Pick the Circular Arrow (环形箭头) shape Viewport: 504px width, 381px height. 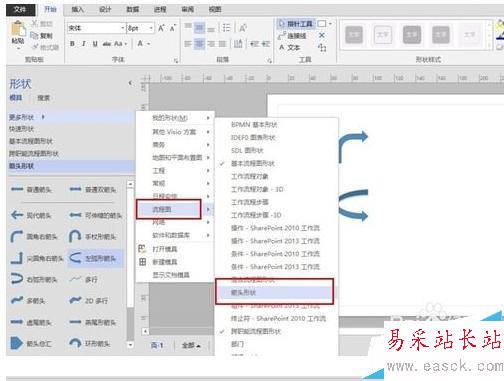[x=89, y=343]
